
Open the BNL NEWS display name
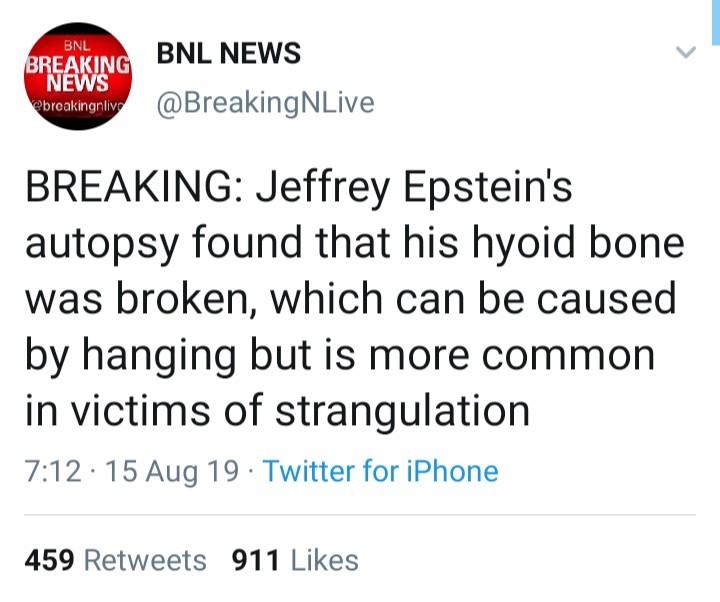click(x=229, y=54)
